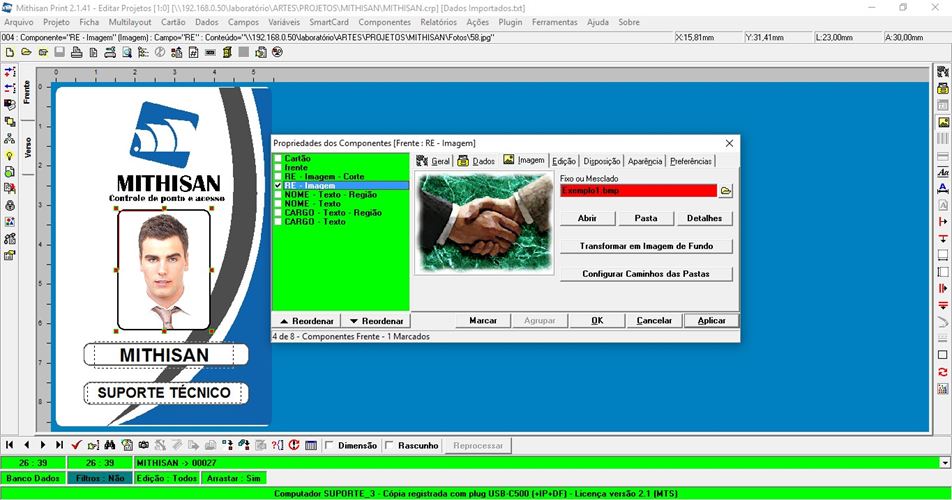Check the 'RE - Imagem - Corte' checkbox

click(278, 177)
